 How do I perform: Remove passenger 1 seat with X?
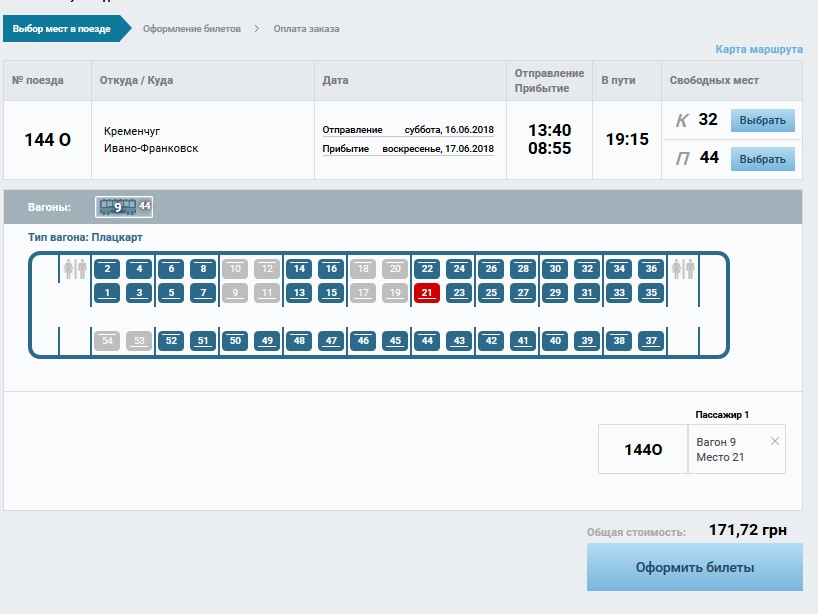[x=775, y=441]
